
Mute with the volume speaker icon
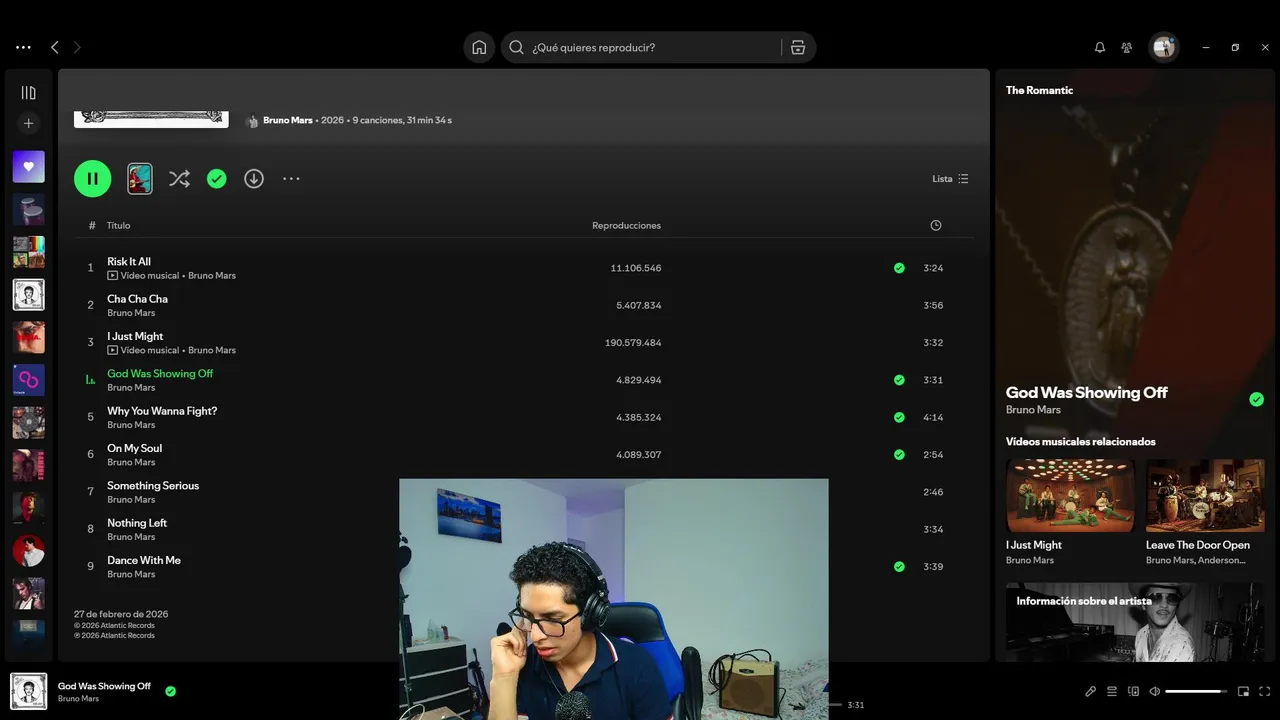(x=1155, y=691)
